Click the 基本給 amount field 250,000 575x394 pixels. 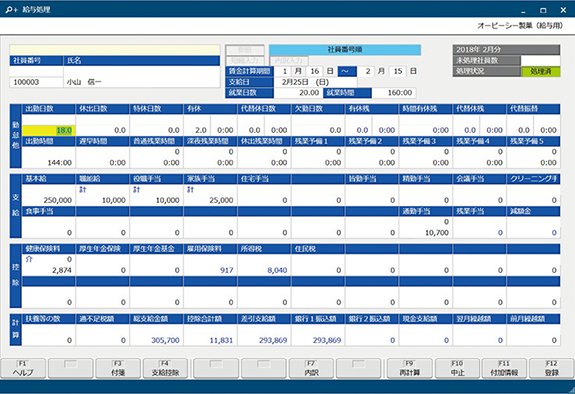[x=49, y=200]
